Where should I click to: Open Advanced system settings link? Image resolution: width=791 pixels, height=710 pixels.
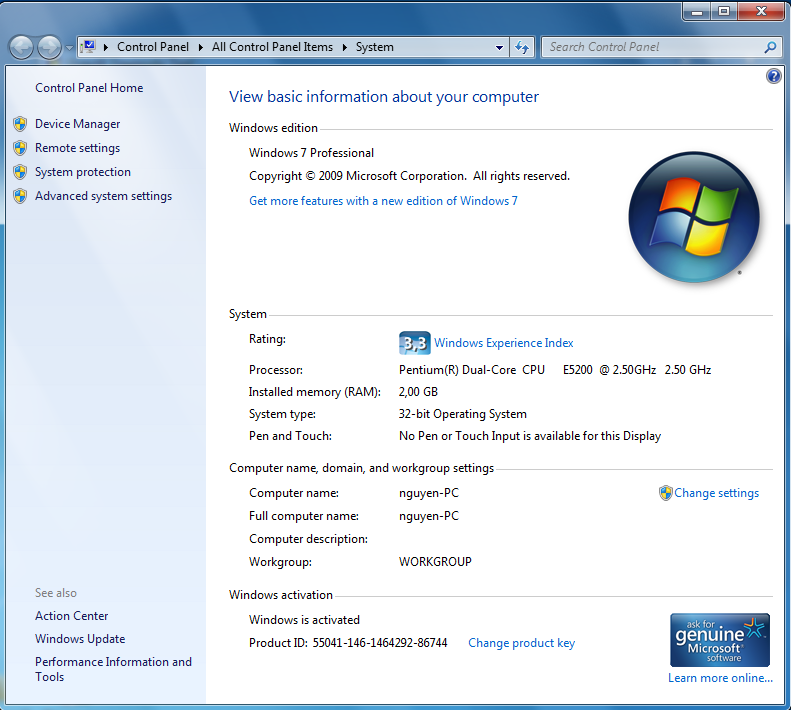[103, 196]
